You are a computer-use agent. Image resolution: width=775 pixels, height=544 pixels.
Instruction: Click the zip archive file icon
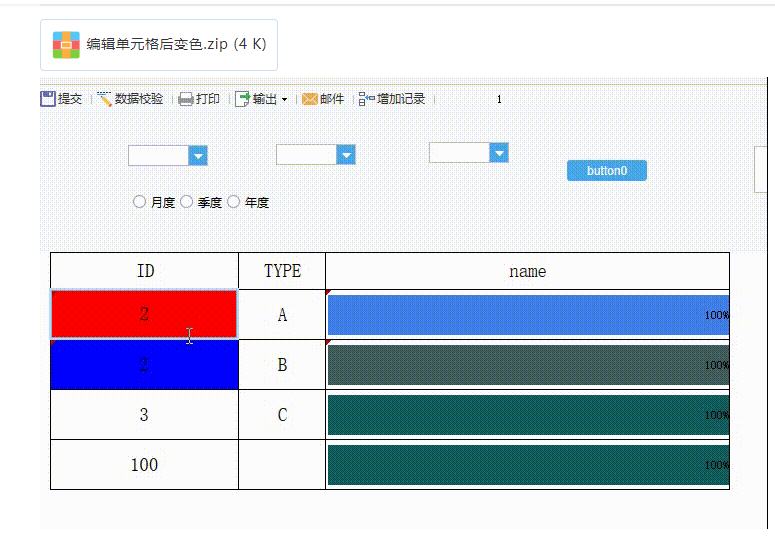66,45
